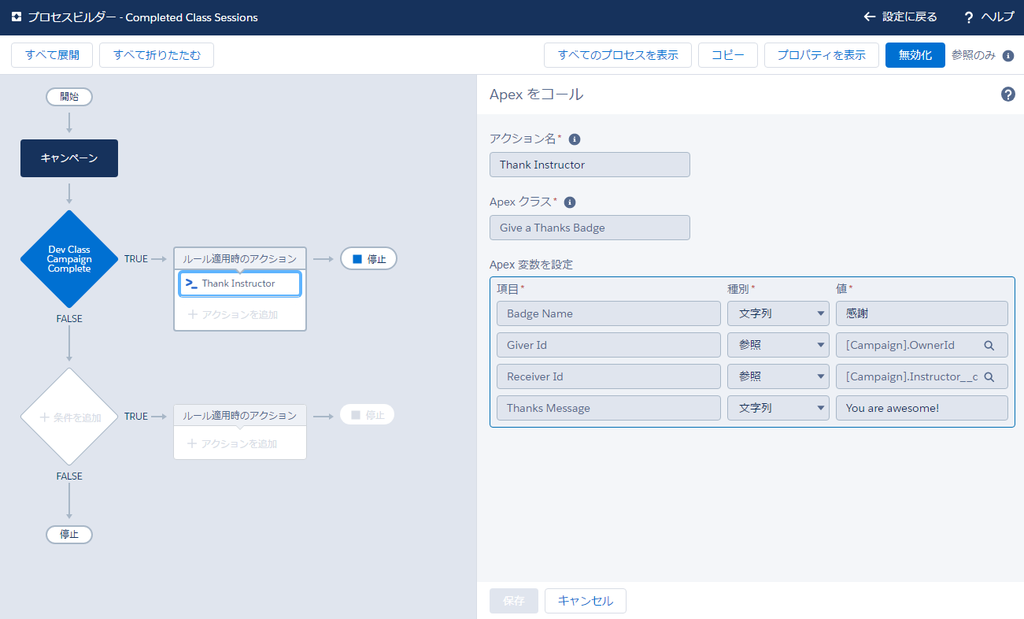This screenshot has width=1024, height=619.
Task: Click the Apex 変数を設定 label
Action: point(531,264)
